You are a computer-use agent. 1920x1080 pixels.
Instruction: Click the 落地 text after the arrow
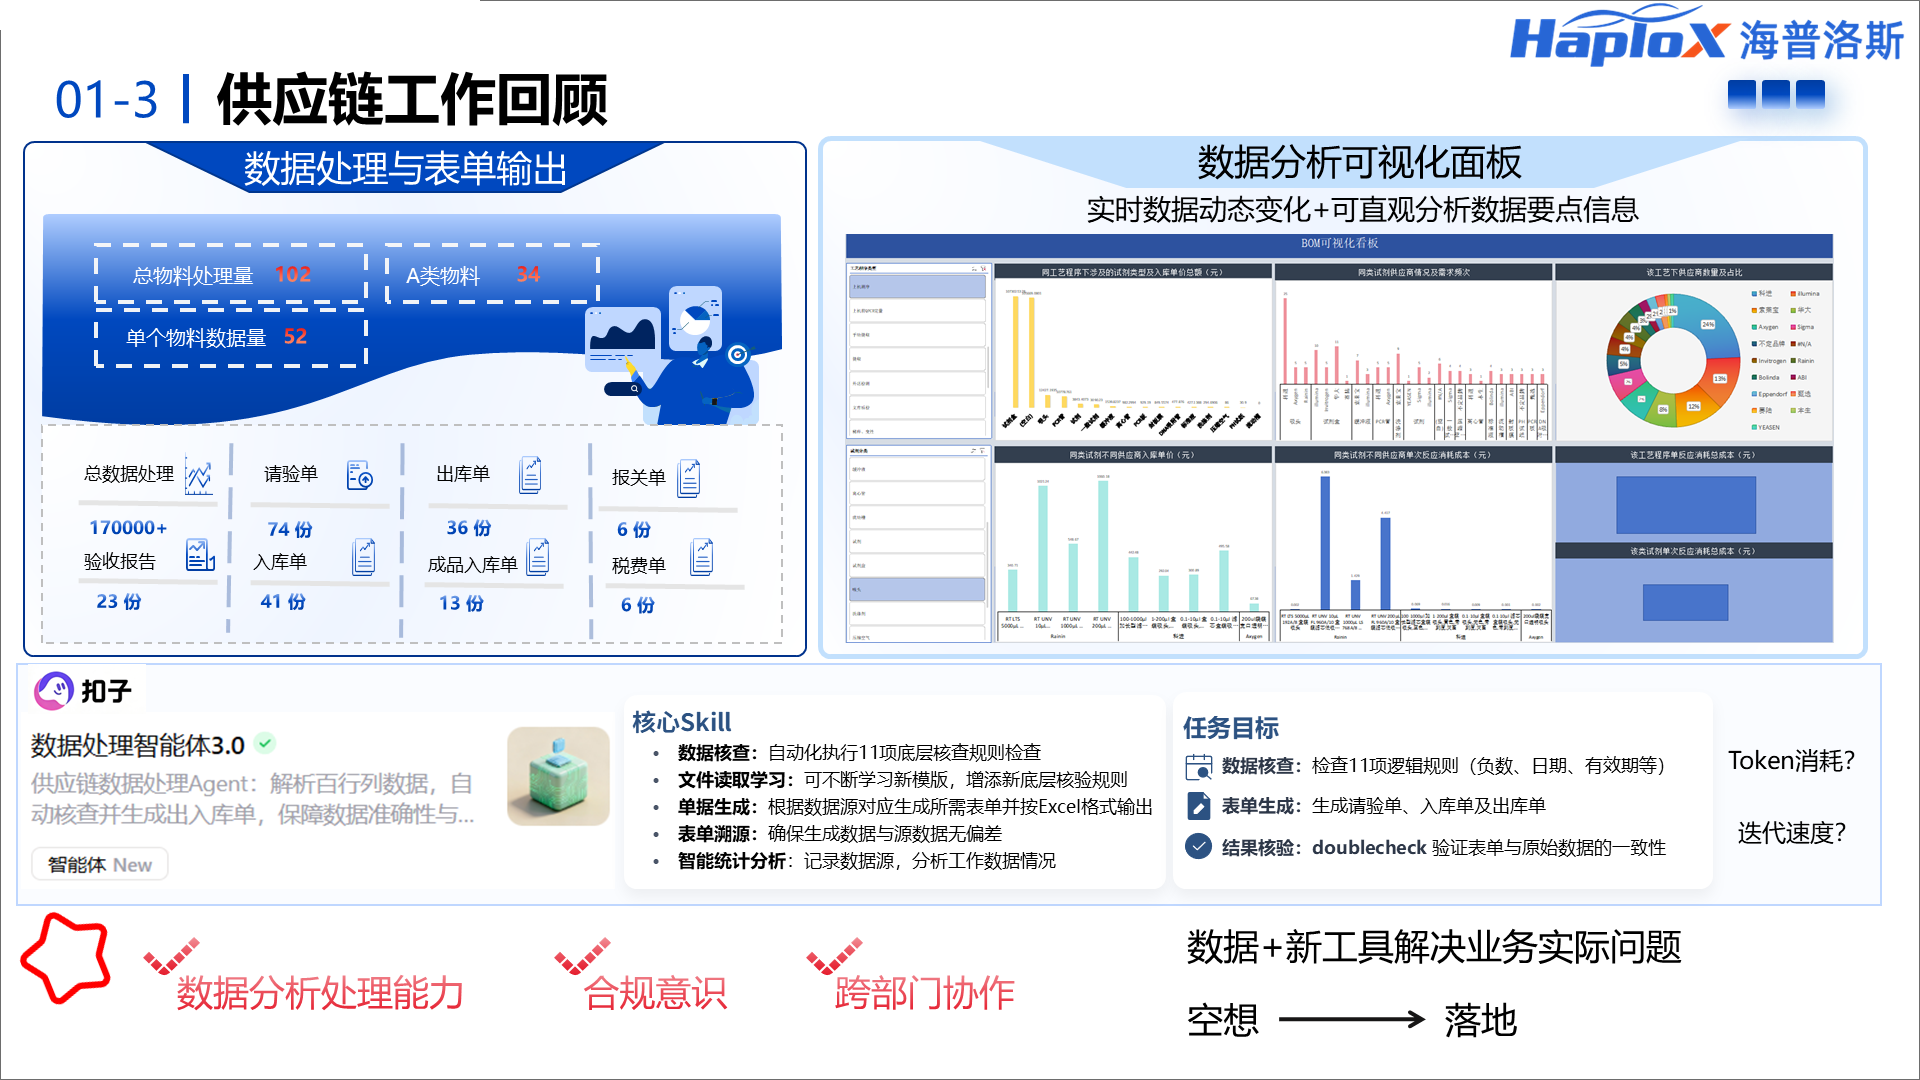coord(1480,1021)
